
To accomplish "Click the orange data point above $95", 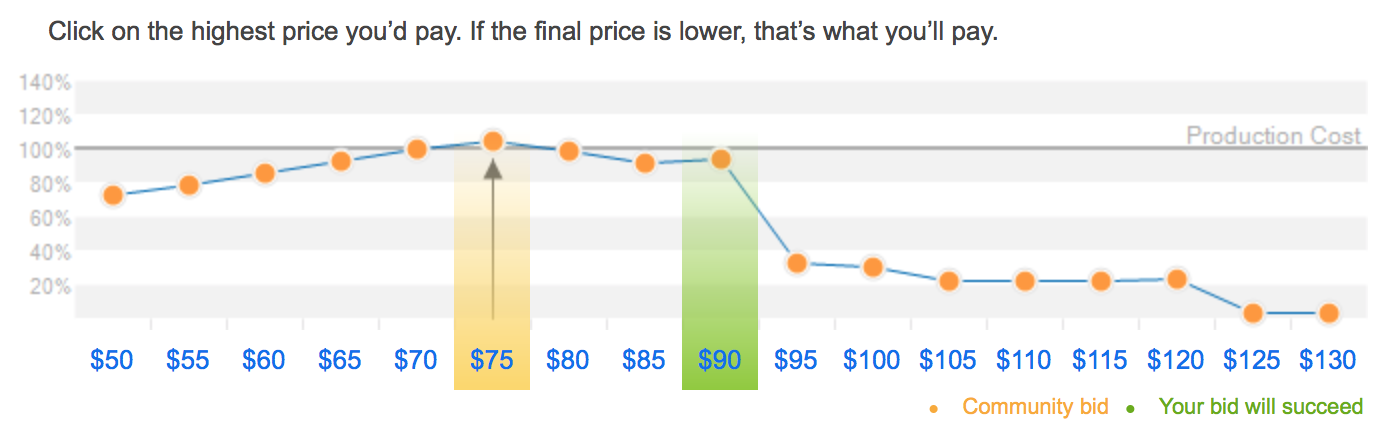I will tap(797, 264).
